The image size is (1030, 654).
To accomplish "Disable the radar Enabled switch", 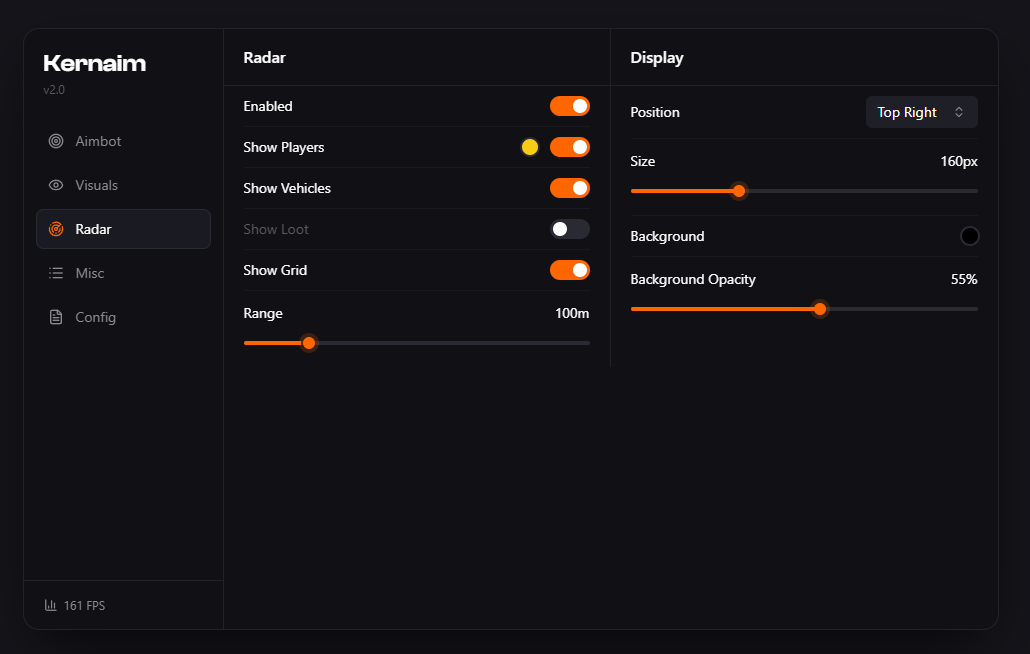I will click(570, 106).
